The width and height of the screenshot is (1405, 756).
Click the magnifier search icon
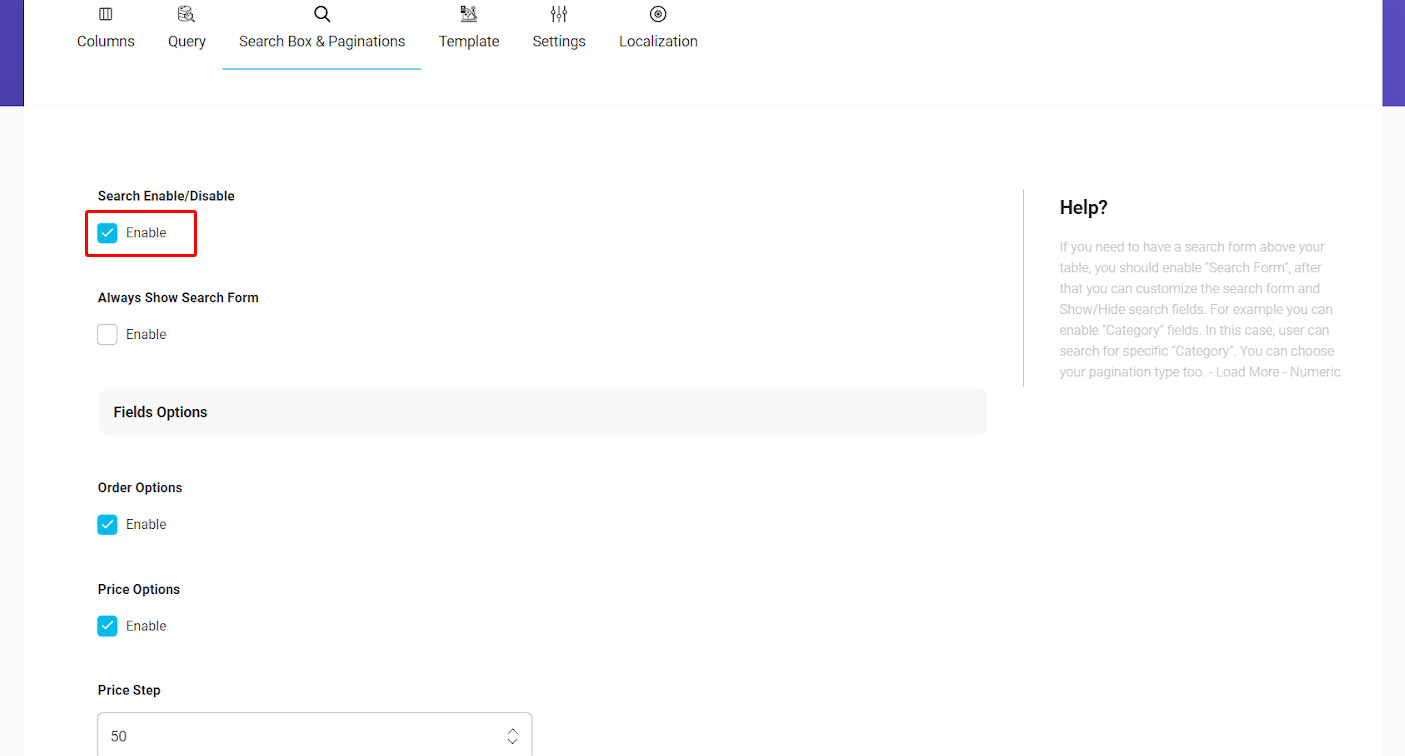pos(322,14)
